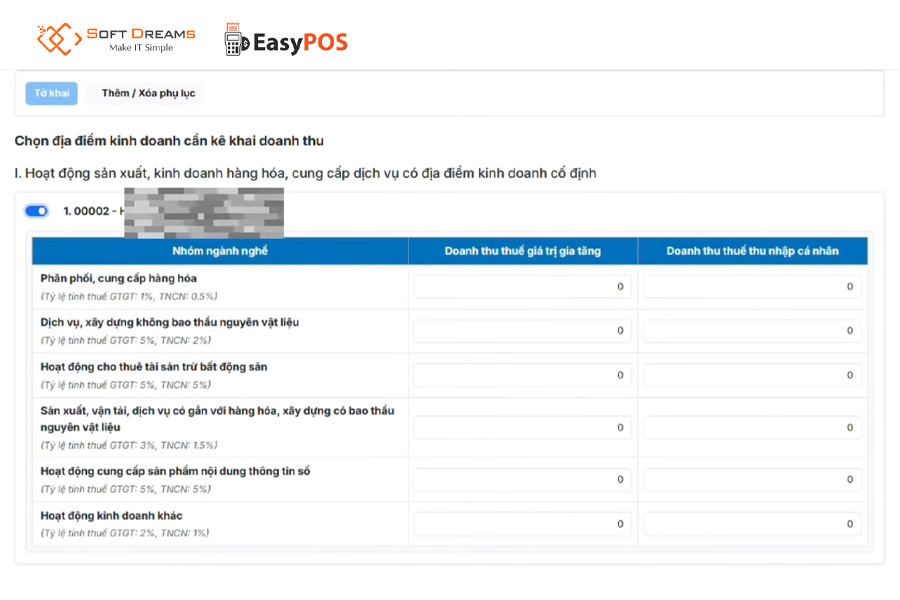Image resolution: width=900 pixels, height=600 pixels.
Task: Focus TNCN field for Hoạt động cho thuê tài sản
Action: tap(752, 375)
